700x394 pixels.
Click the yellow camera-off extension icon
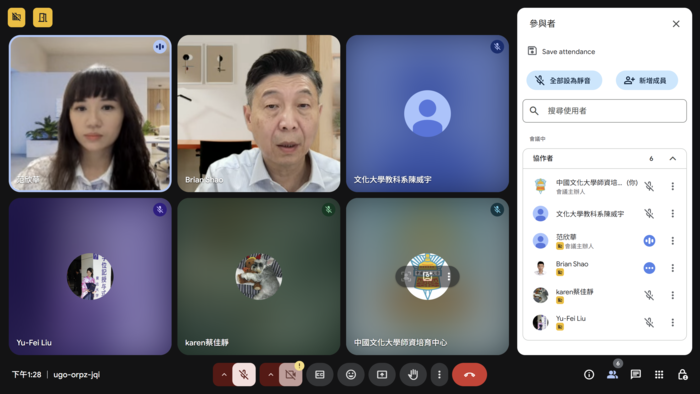click(17, 18)
